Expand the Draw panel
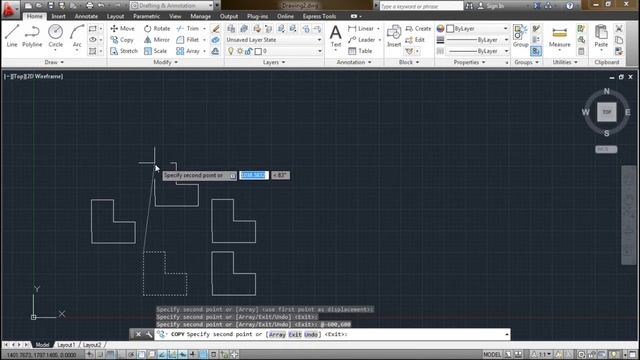 pyautogui.click(x=54, y=62)
